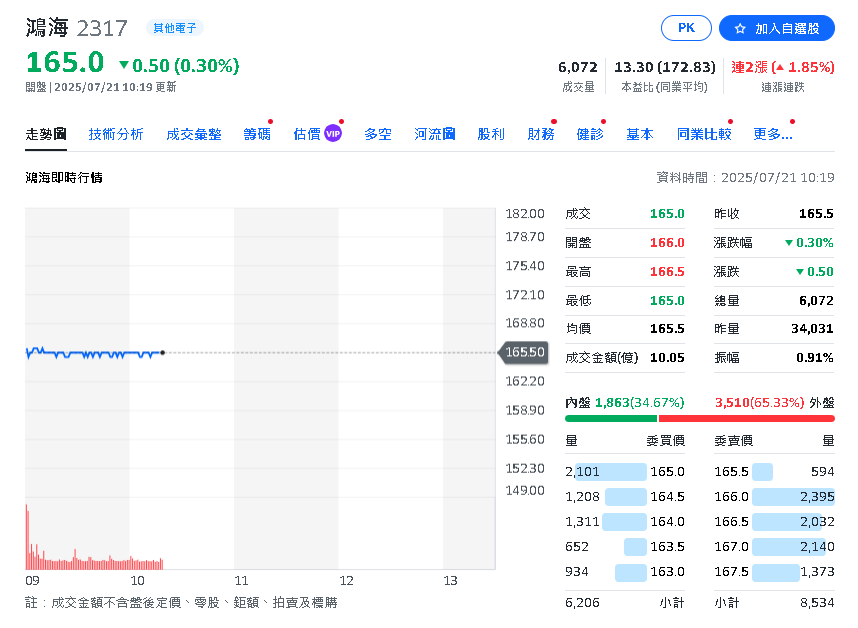The image size is (858, 628).
Task: Click the 167.0 ask price
Action: point(732,546)
